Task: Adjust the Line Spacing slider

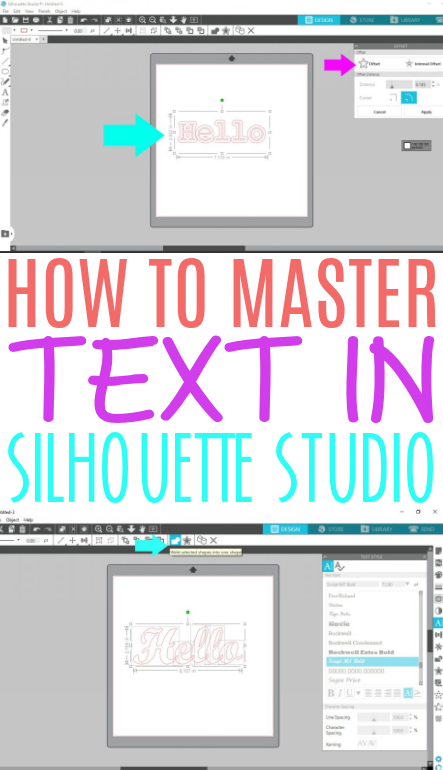Action: [373, 717]
